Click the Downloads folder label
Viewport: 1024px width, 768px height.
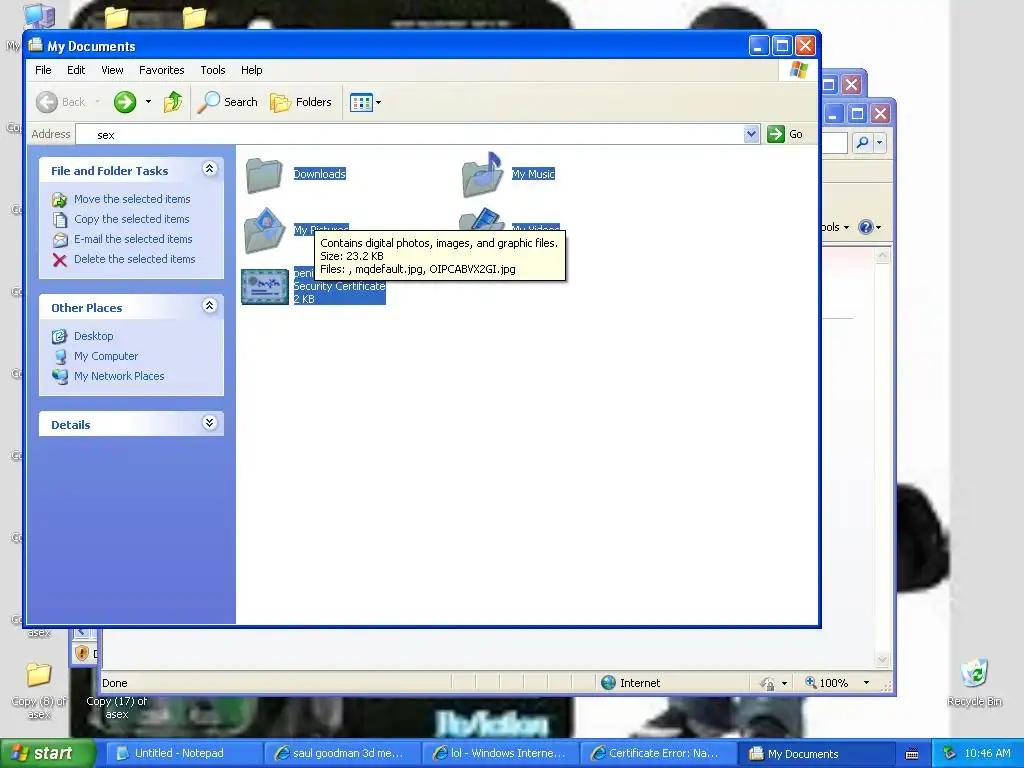tap(319, 174)
